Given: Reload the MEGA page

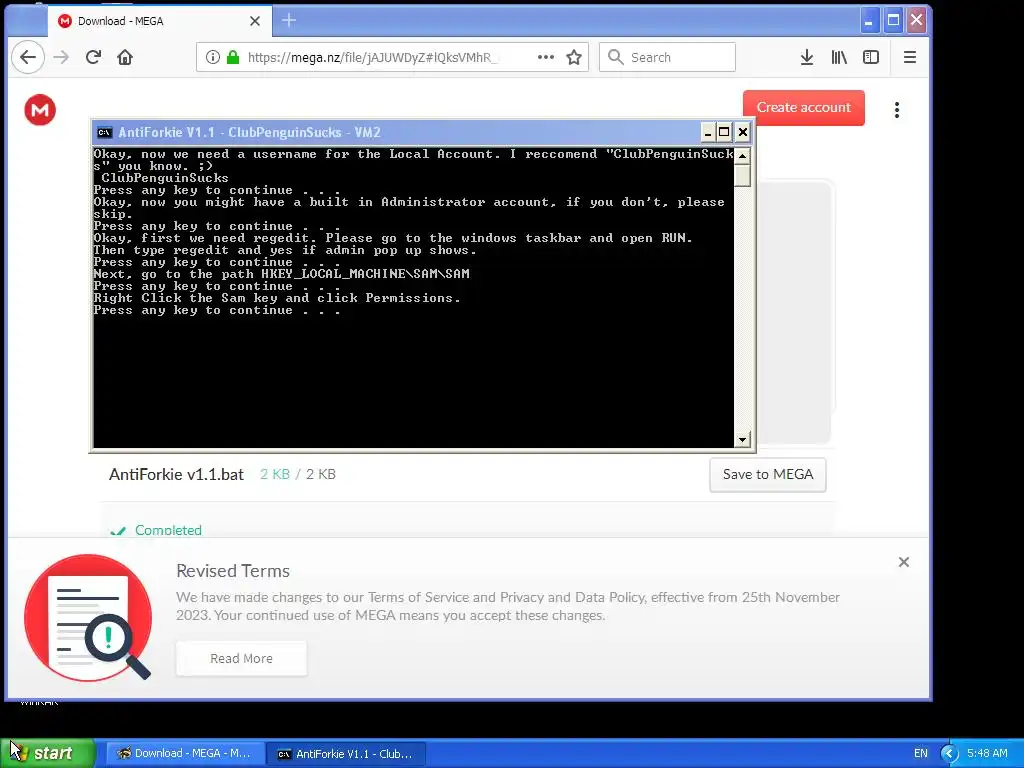Looking at the screenshot, I should coord(93,57).
